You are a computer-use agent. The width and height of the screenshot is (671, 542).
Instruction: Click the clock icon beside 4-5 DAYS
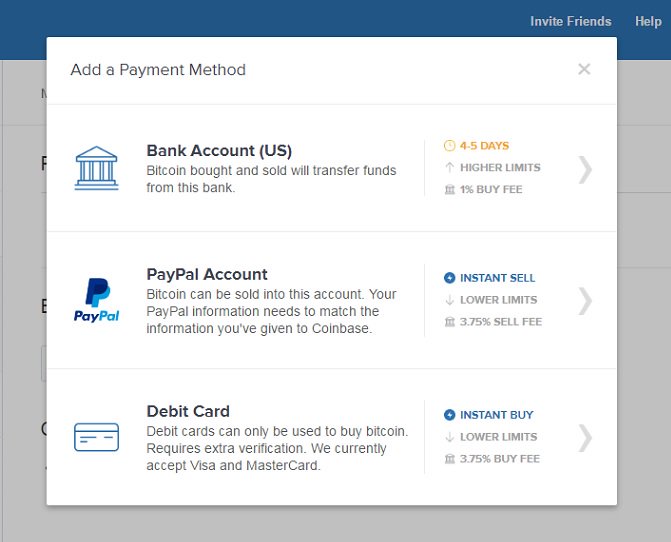click(x=449, y=146)
